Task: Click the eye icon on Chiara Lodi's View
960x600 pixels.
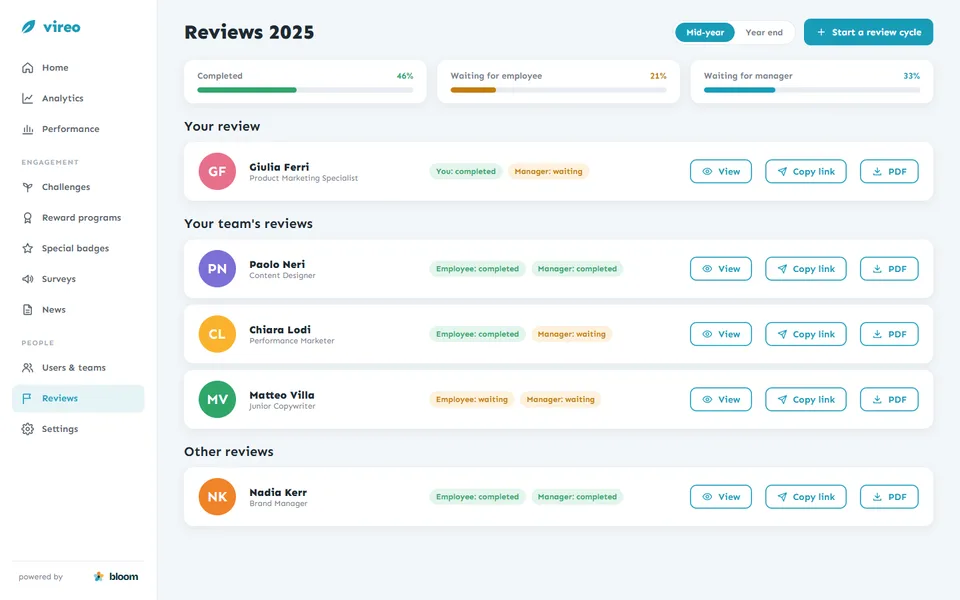Action: pyautogui.click(x=707, y=334)
